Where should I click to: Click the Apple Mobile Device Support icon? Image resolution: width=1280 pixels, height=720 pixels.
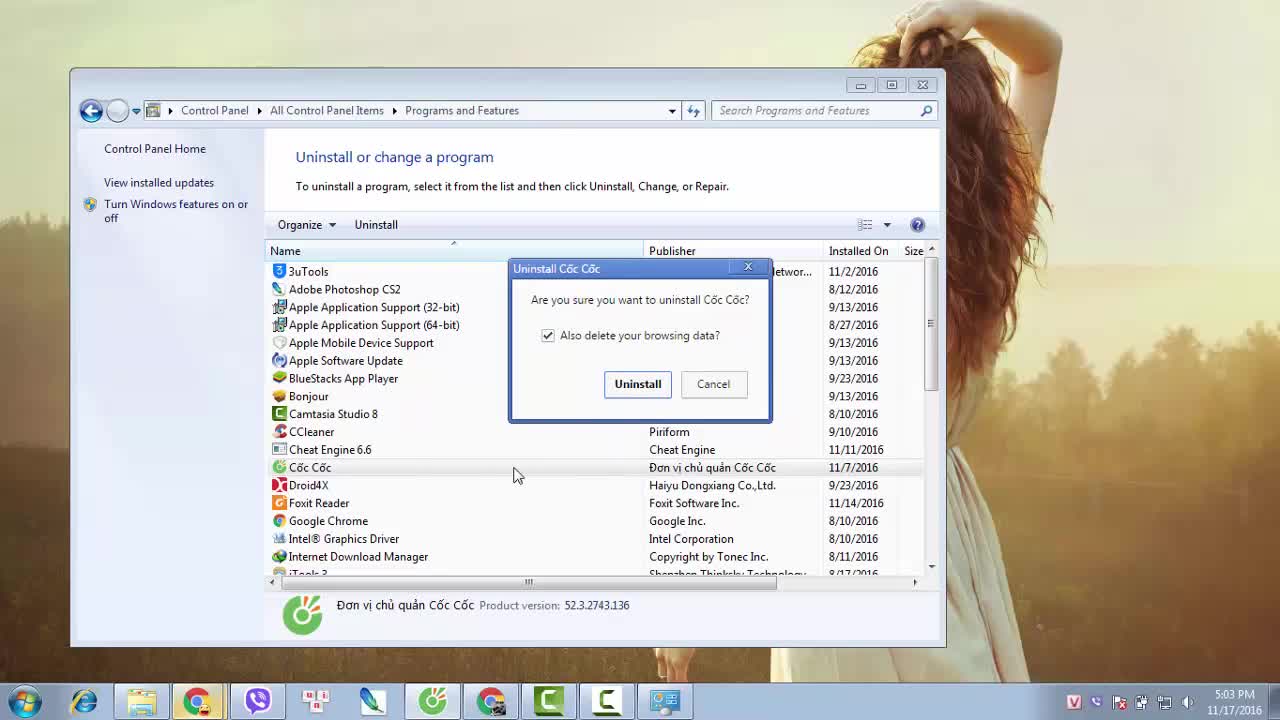click(x=280, y=343)
